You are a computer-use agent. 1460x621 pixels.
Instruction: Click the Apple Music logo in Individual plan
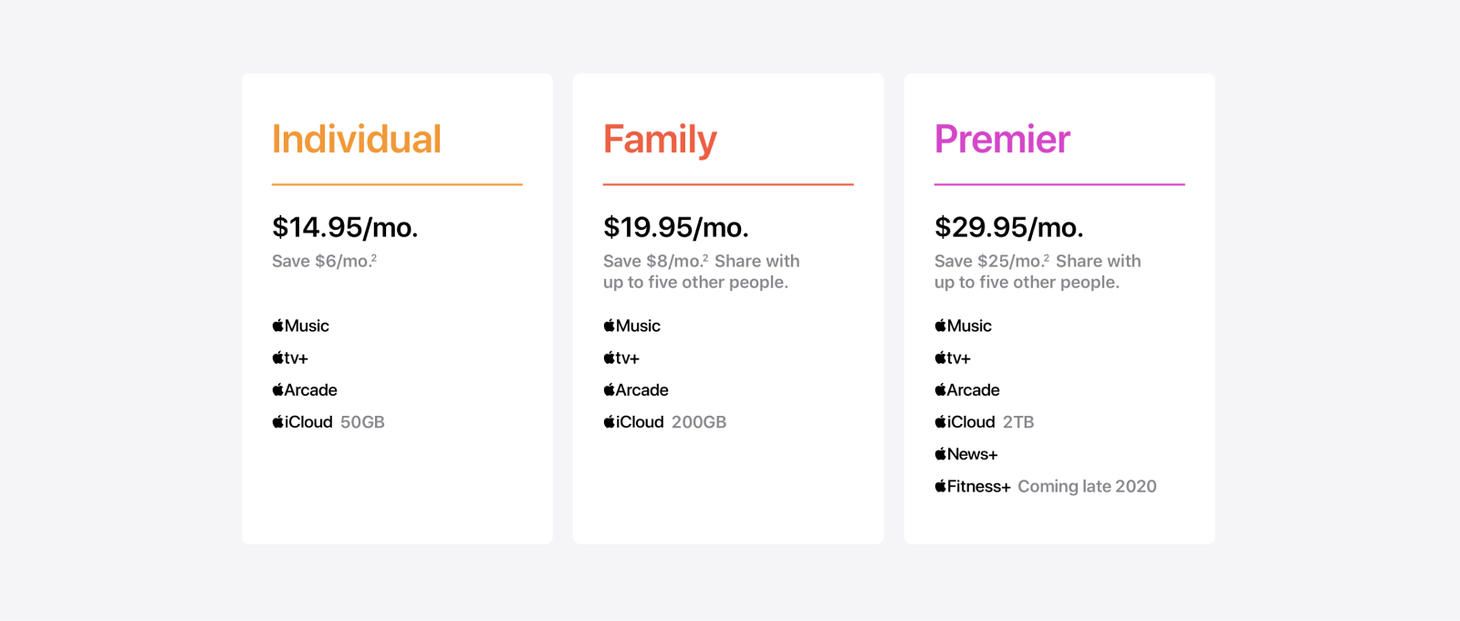[300, 326]
